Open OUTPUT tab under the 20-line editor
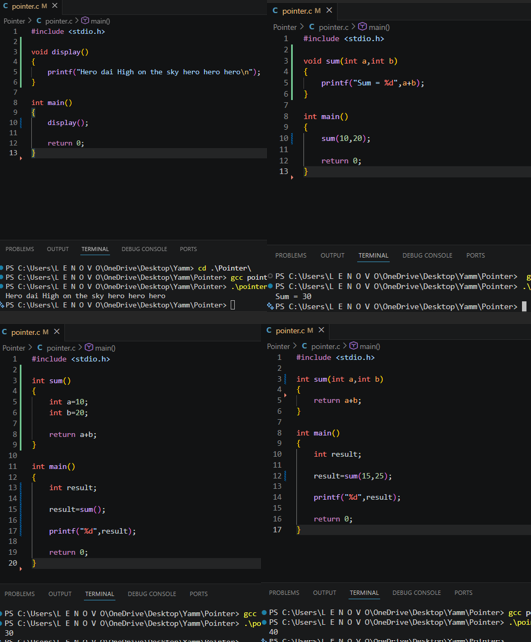The width and height of the screenshot is (531, 642). coord(60,594)
